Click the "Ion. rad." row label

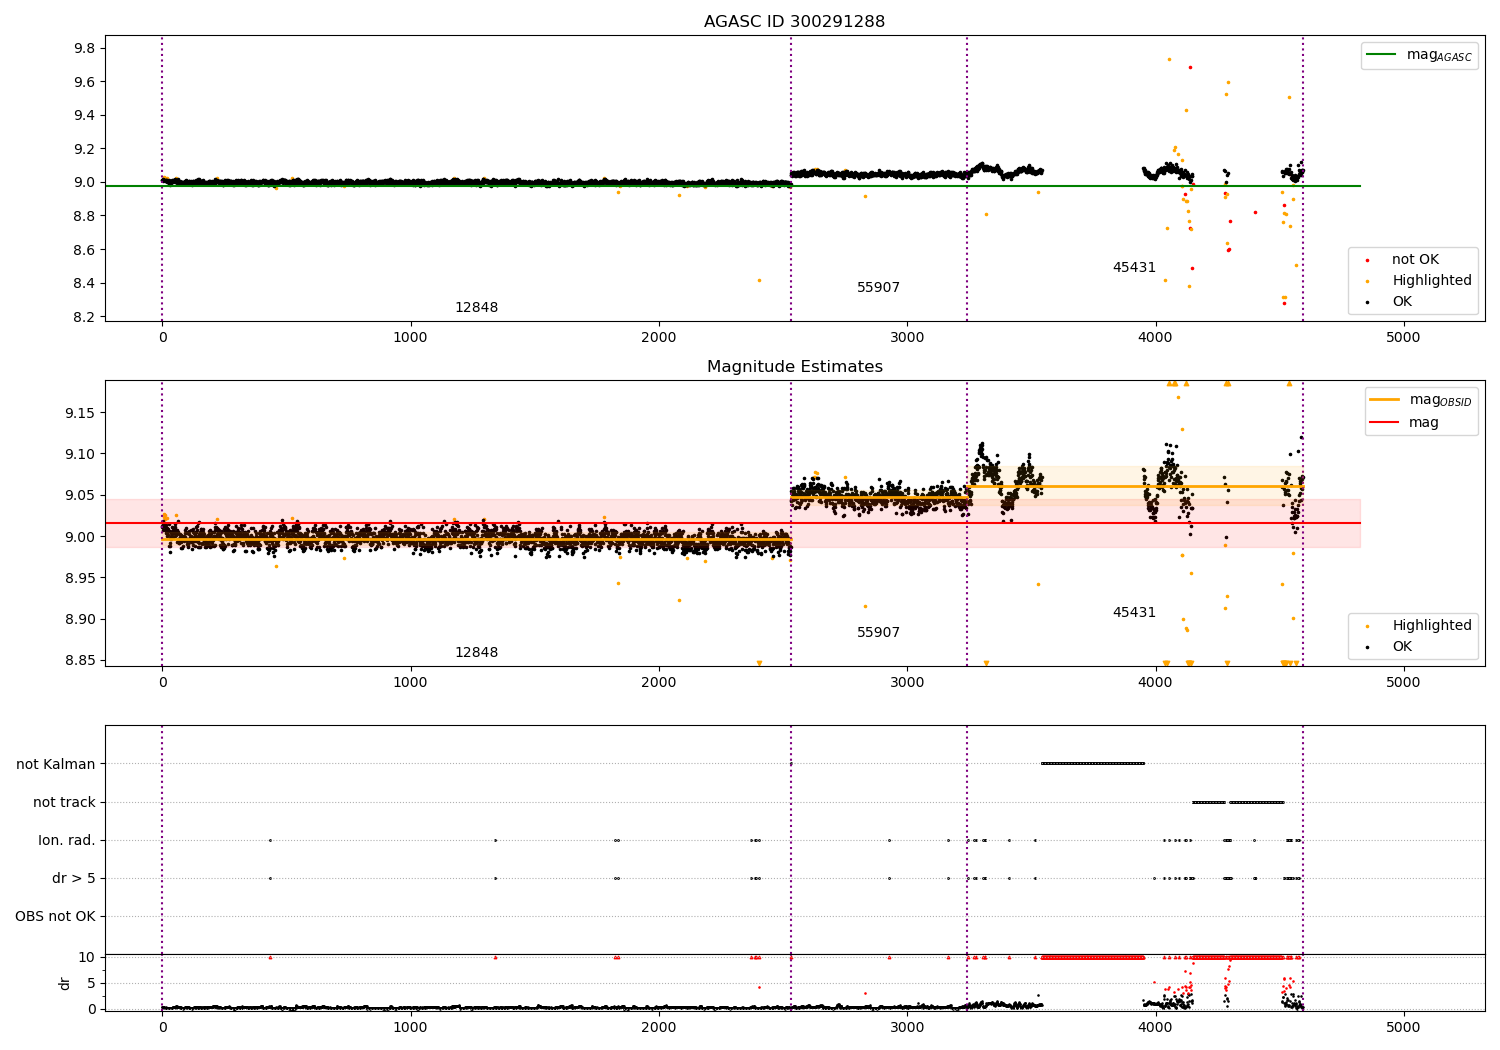pos(67,840)
